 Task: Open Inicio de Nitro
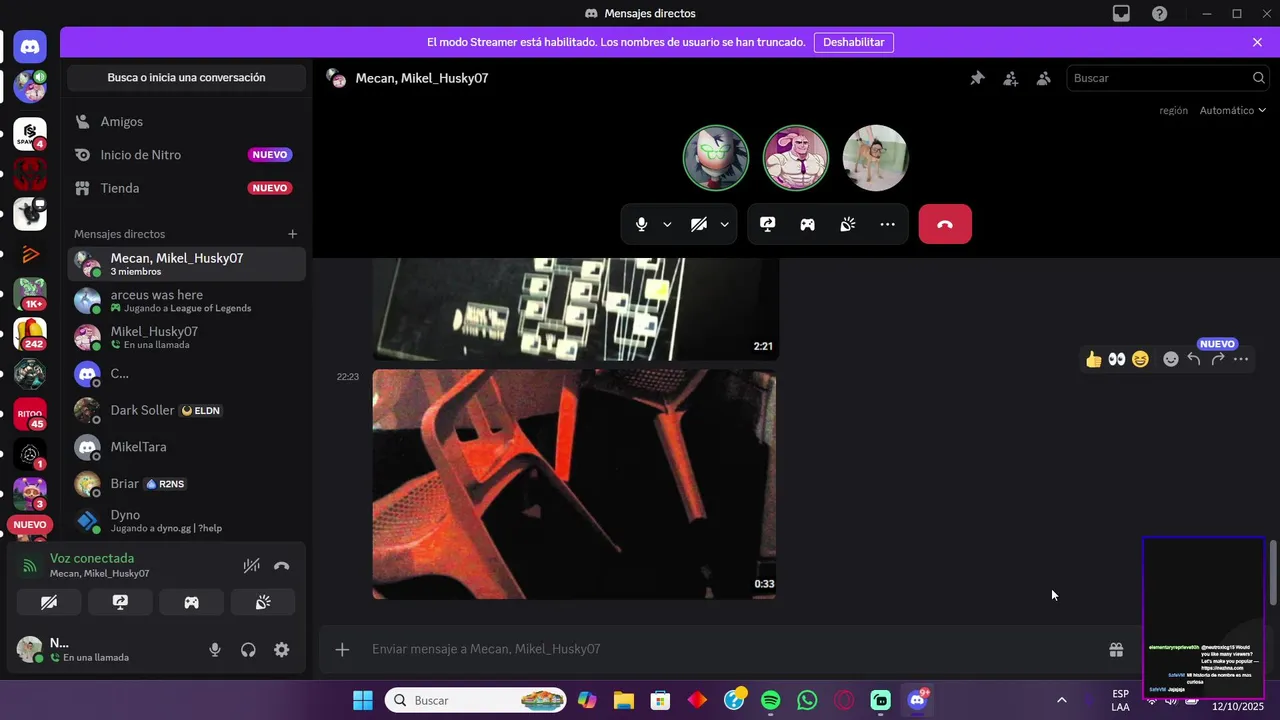coord(187,155)
